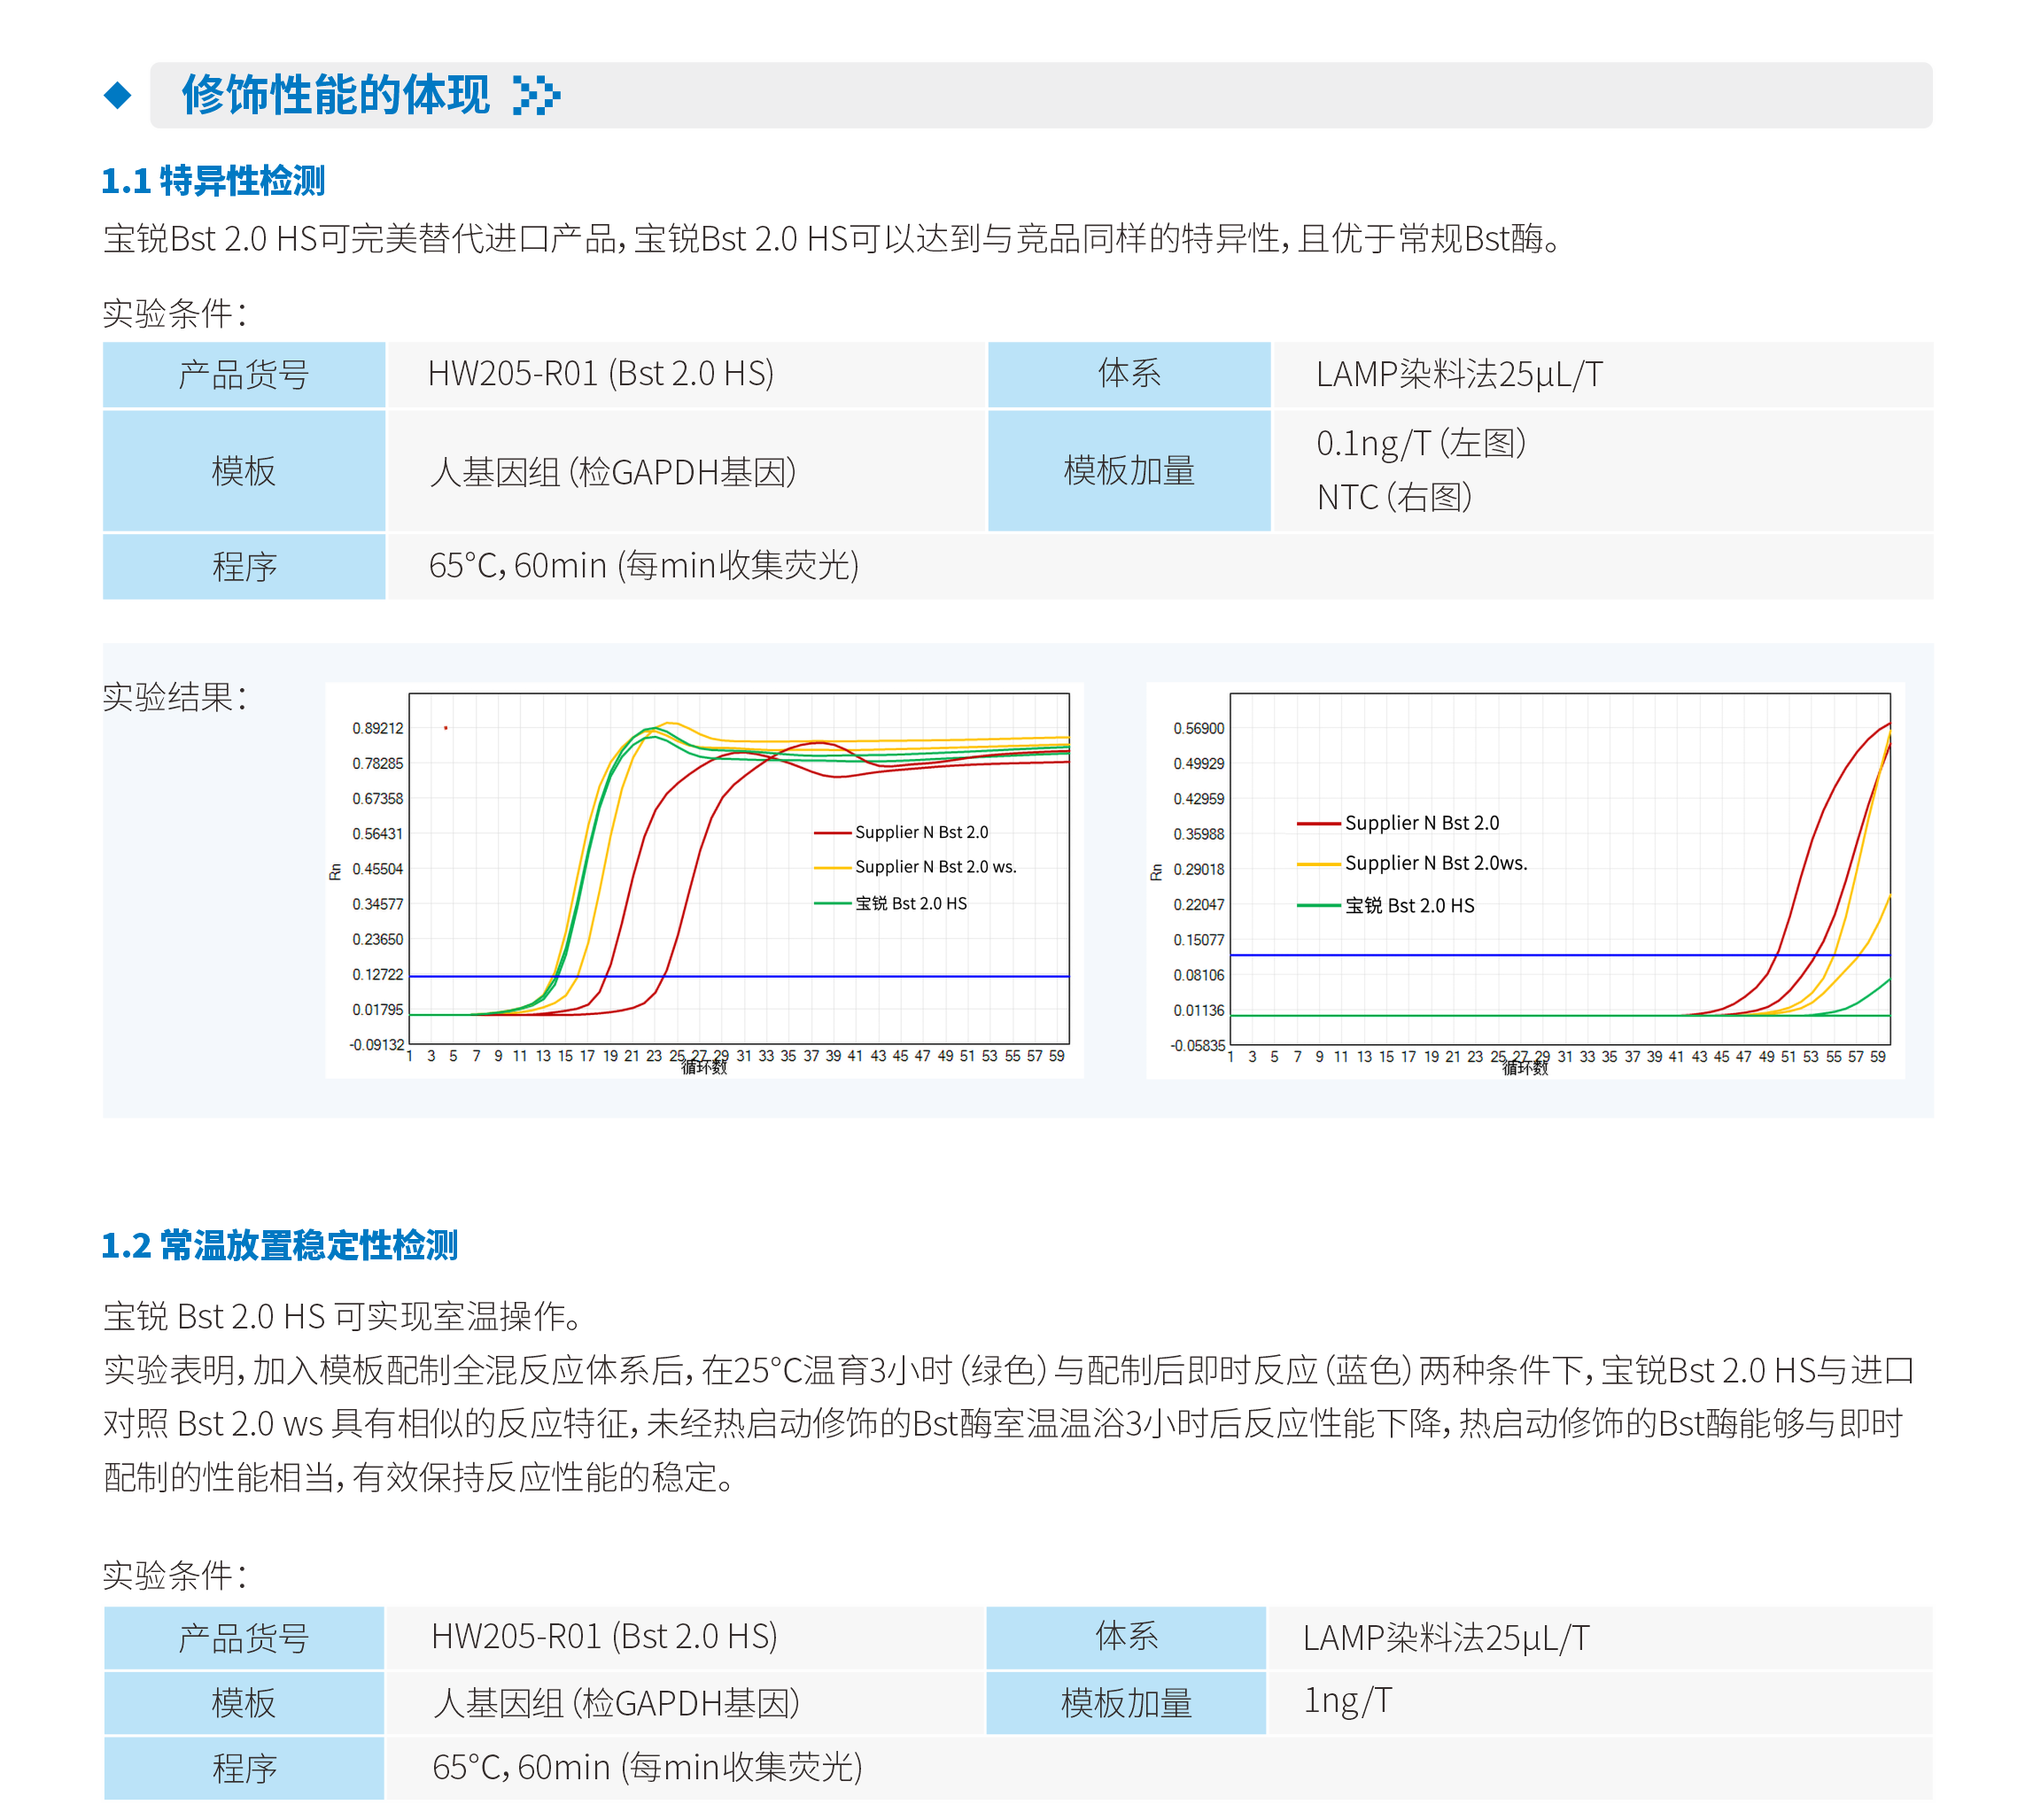The image size is (2033, 1820).
Task: Click the blue threshold line in left chart
Action: click(900, 976)
